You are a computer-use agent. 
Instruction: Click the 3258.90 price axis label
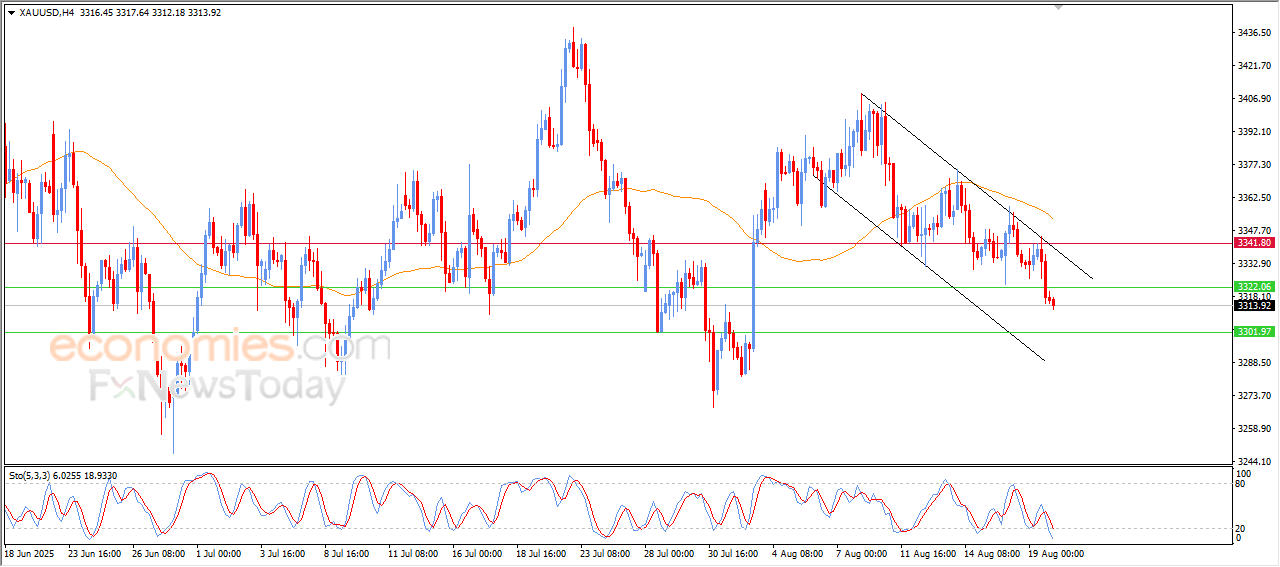point(1254,429)
